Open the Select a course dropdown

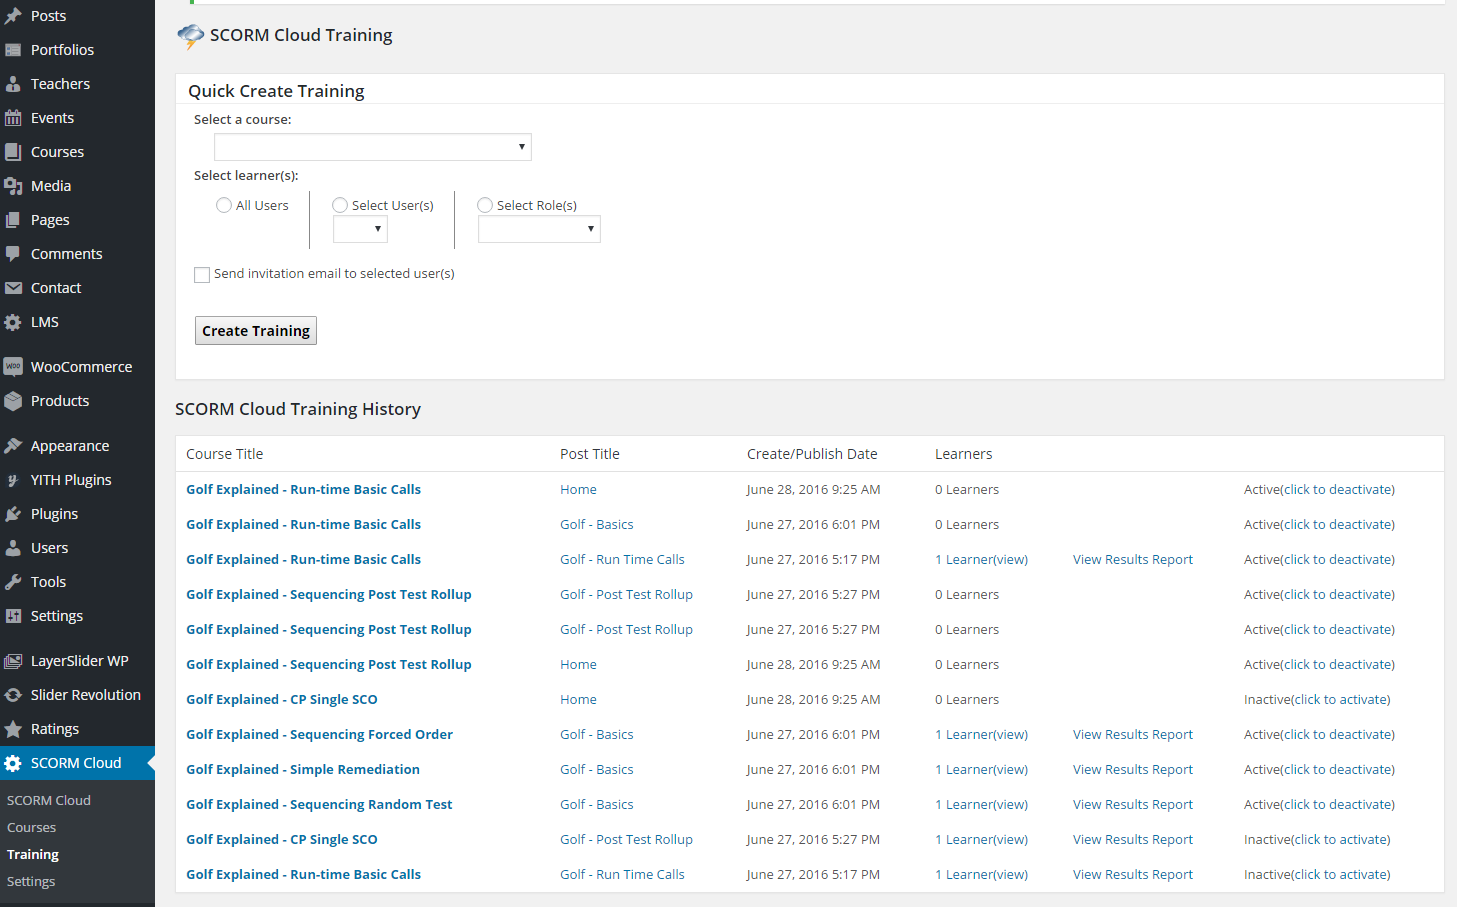tap(372, 147)
